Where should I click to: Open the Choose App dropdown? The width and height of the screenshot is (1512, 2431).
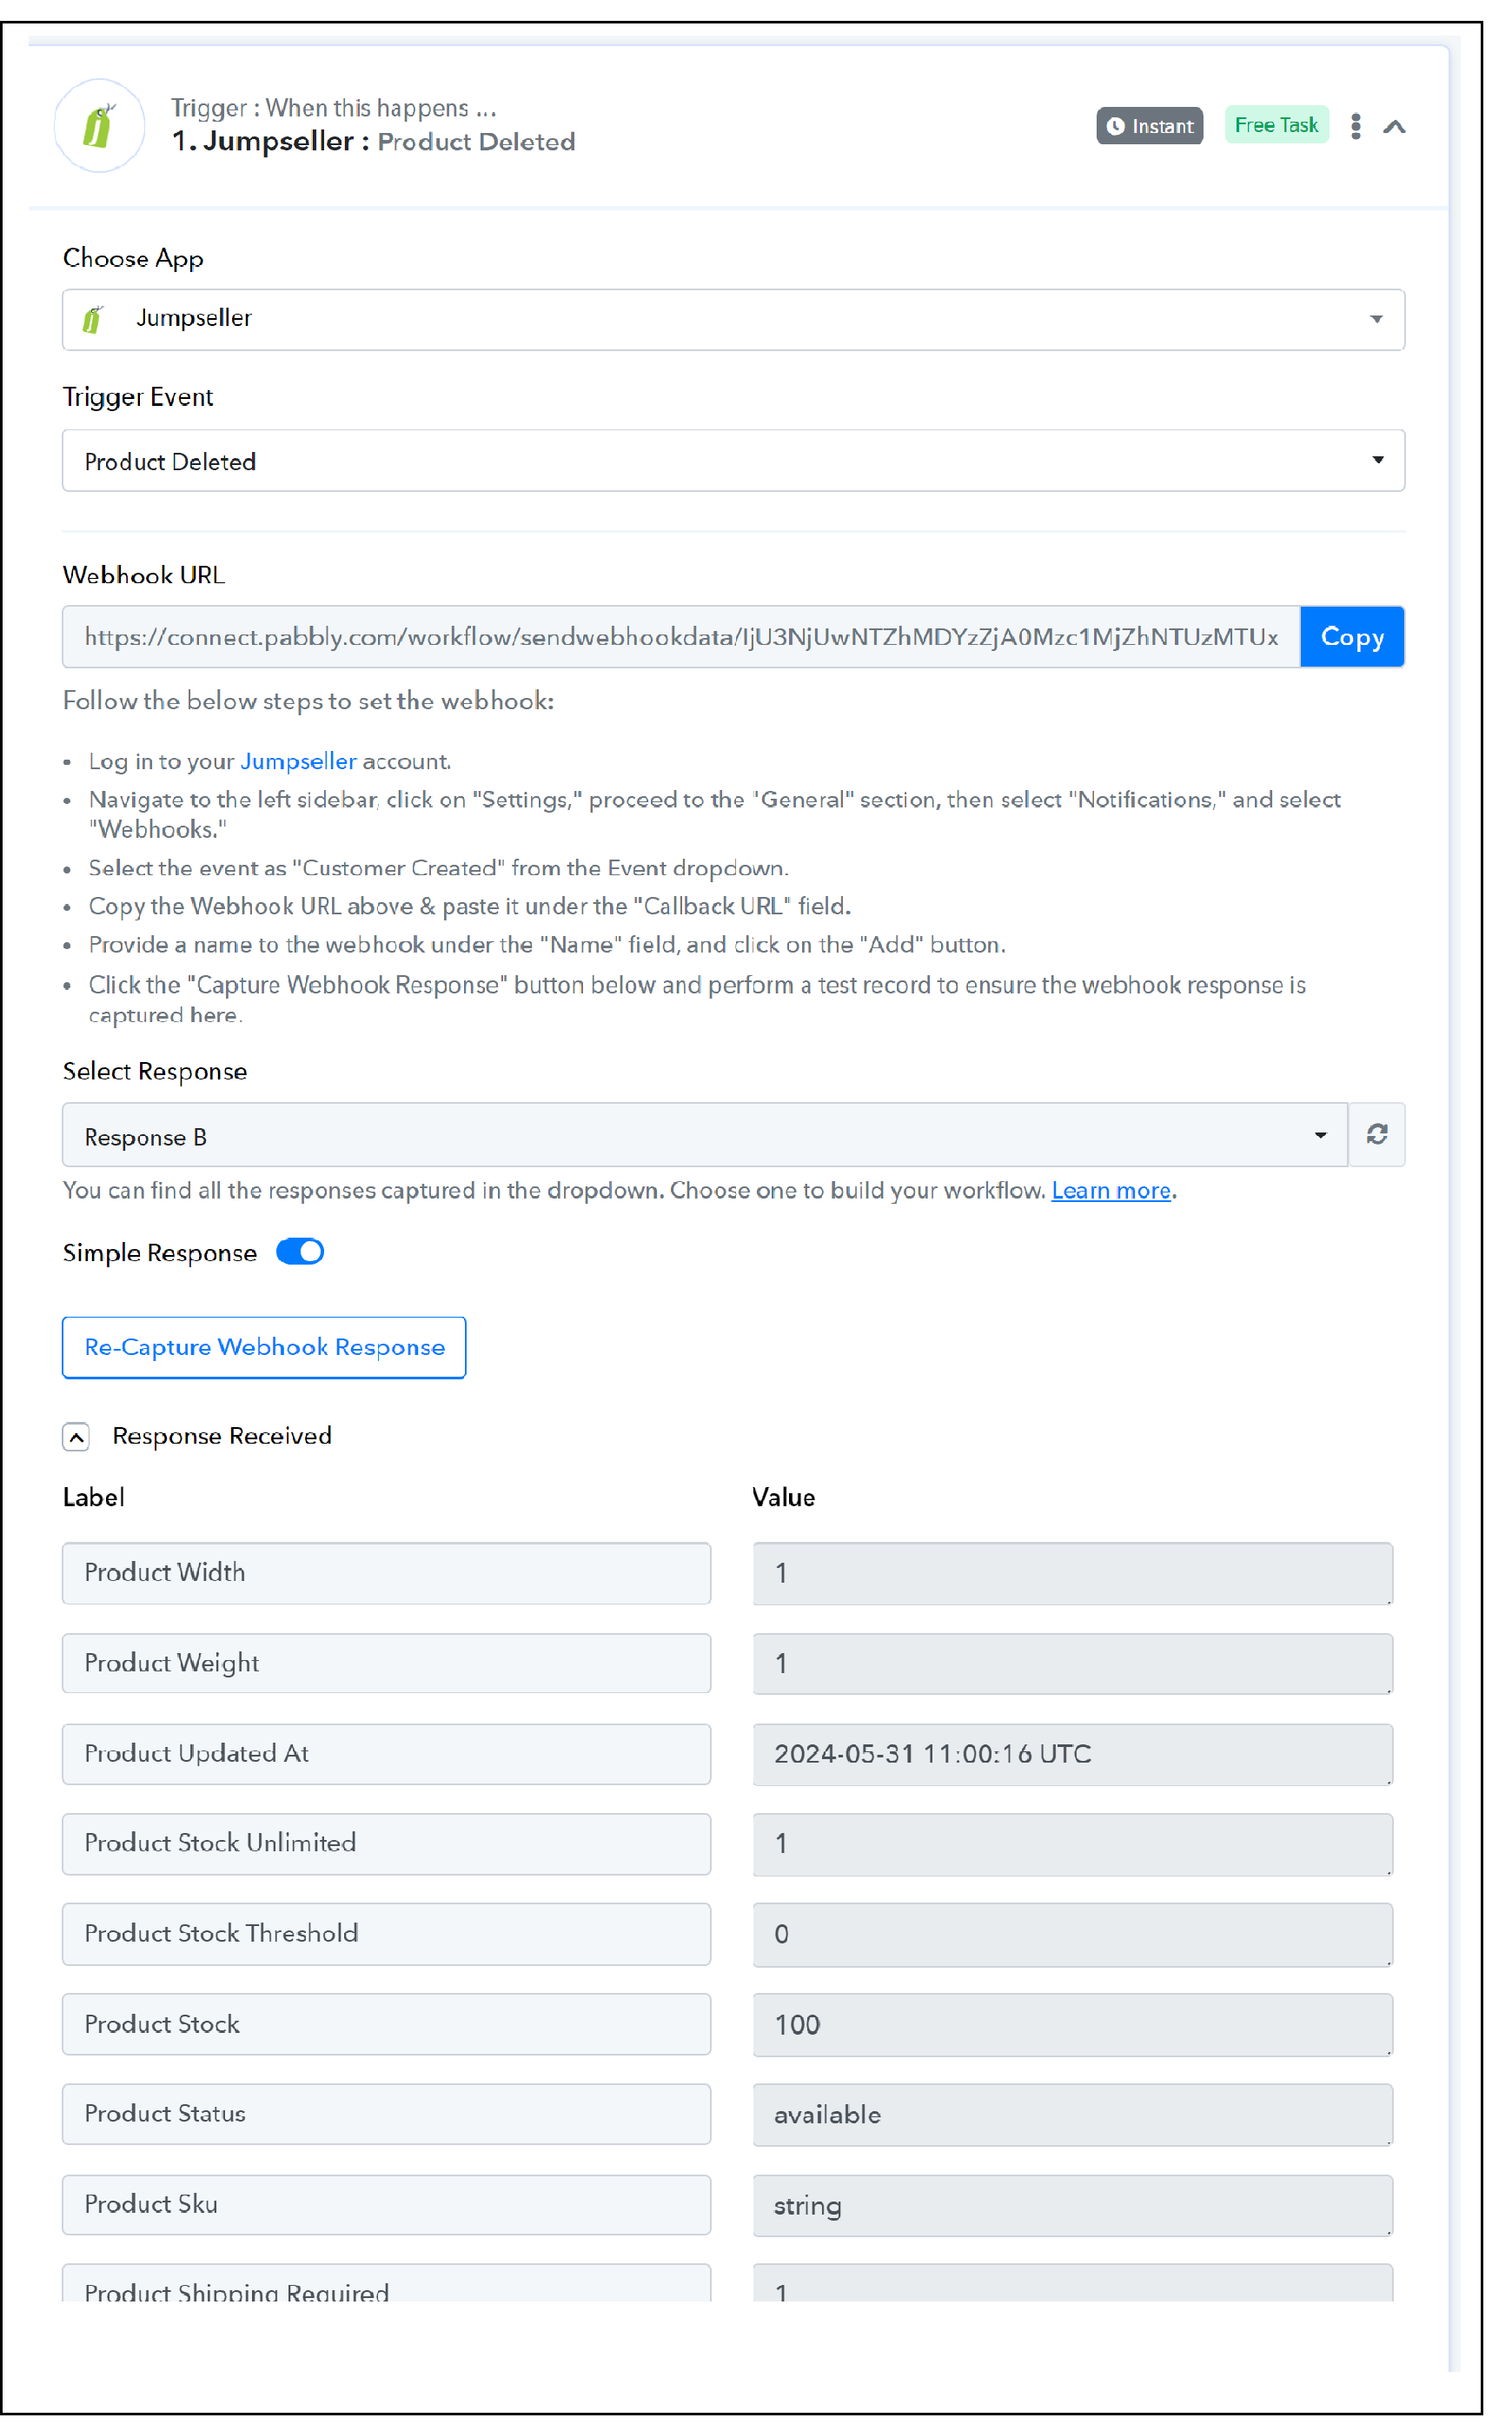coord(733,320)
